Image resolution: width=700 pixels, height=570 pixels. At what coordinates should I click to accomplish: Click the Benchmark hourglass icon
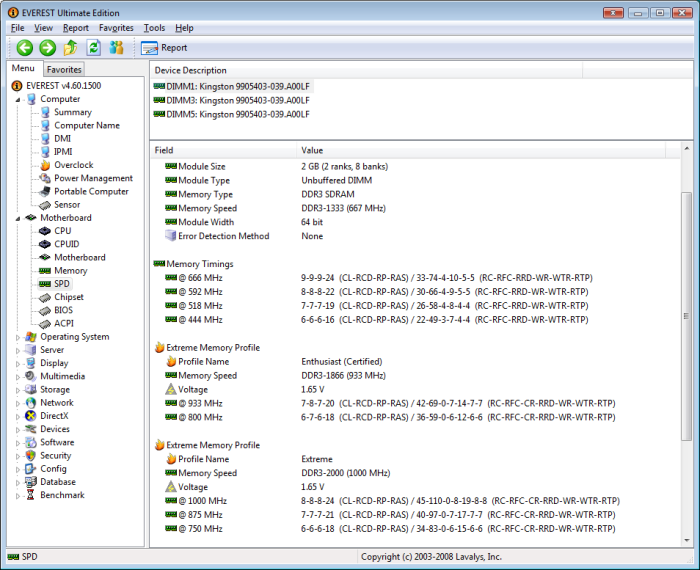point(30,495)
